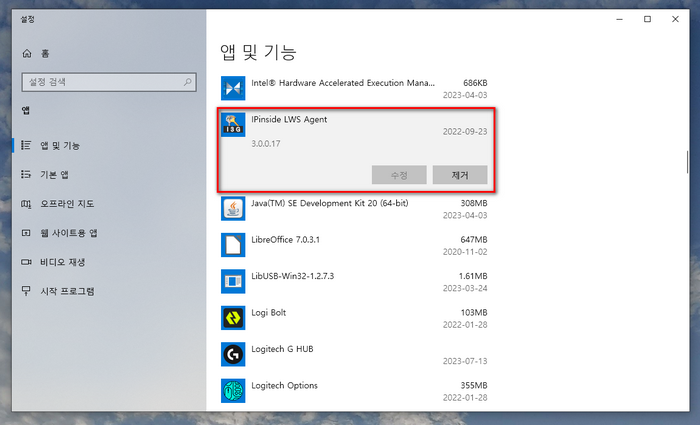The image size is (700, 425).
Task: Minimize the 설정 window
Action: click(620, 19)
